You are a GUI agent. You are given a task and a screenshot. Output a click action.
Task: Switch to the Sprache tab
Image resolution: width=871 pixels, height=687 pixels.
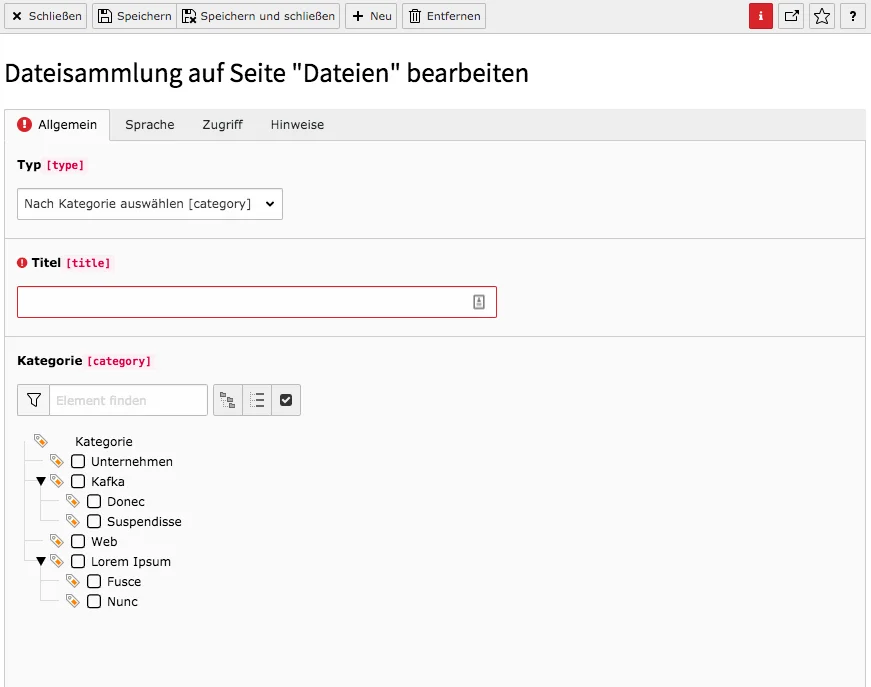coord(150,125)
